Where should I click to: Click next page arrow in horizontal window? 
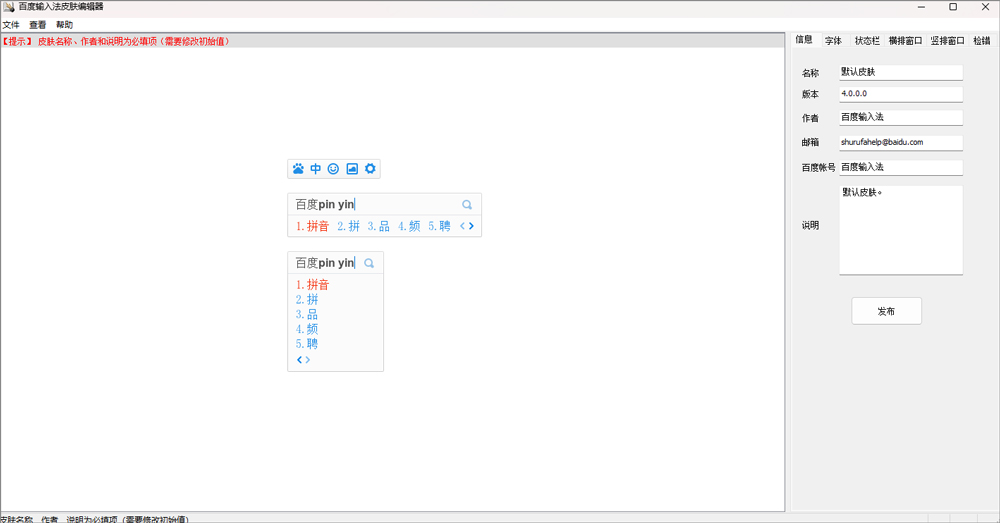click(x=471, y=226)
